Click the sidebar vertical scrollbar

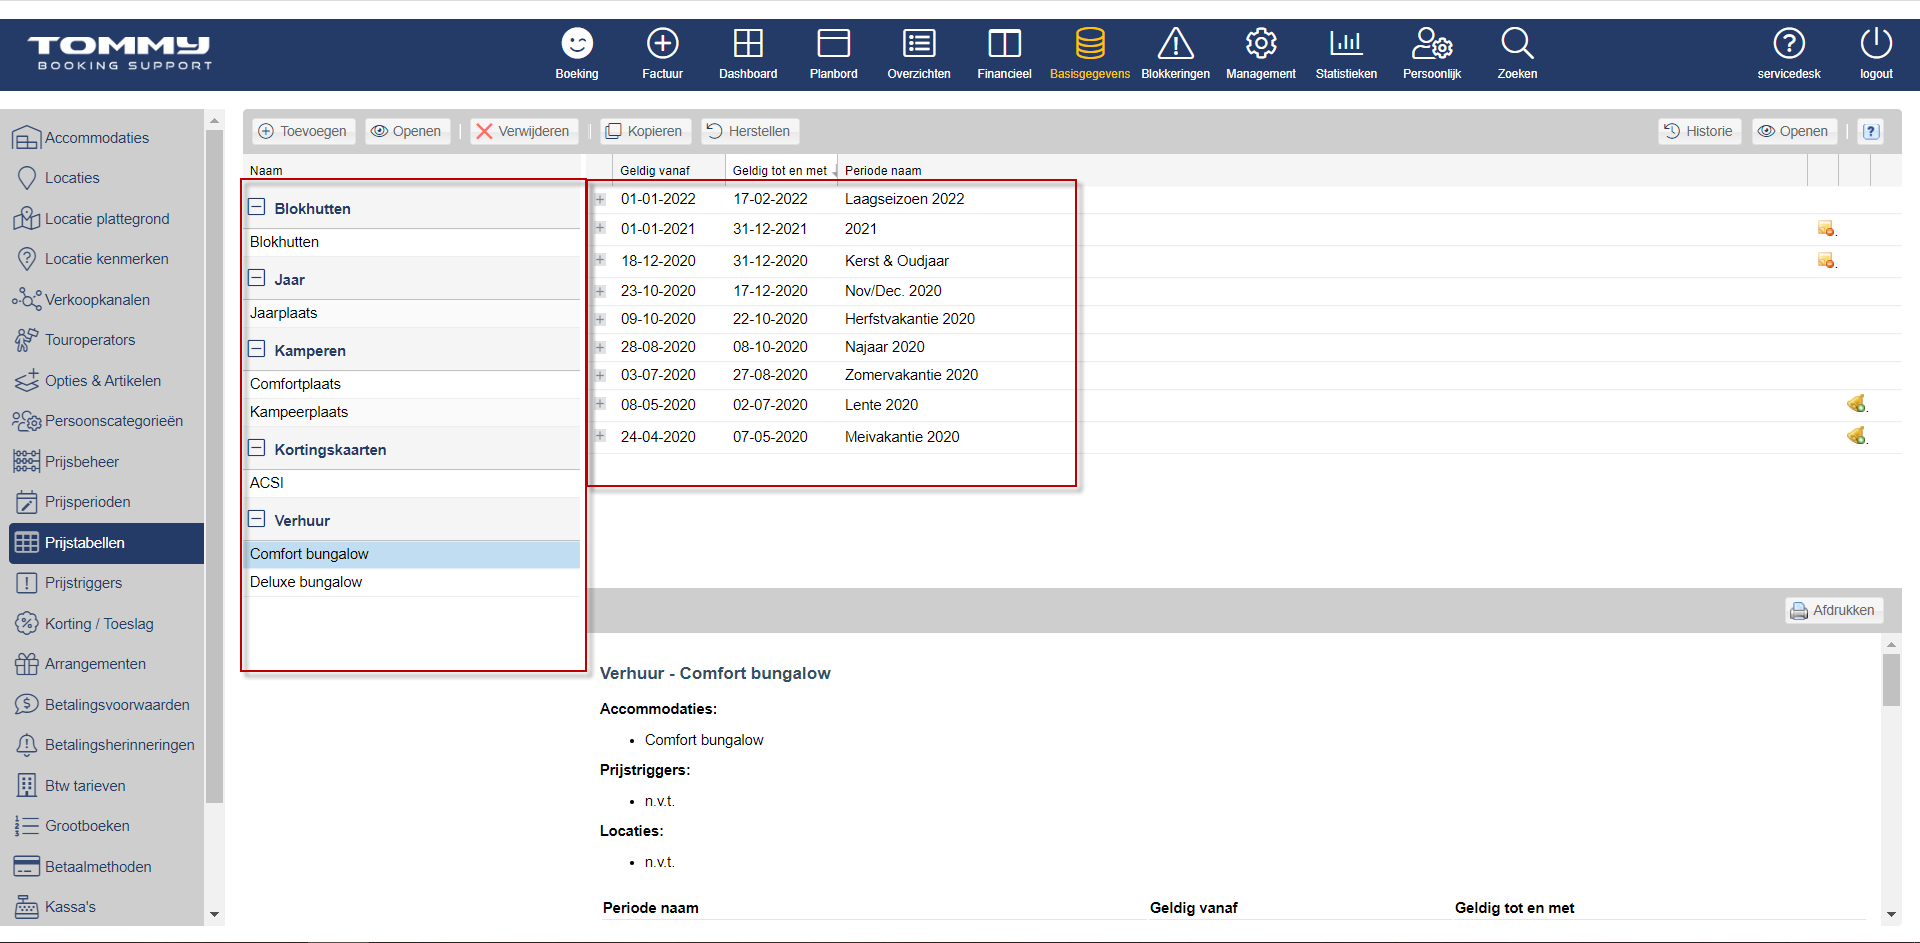point(214,465)
